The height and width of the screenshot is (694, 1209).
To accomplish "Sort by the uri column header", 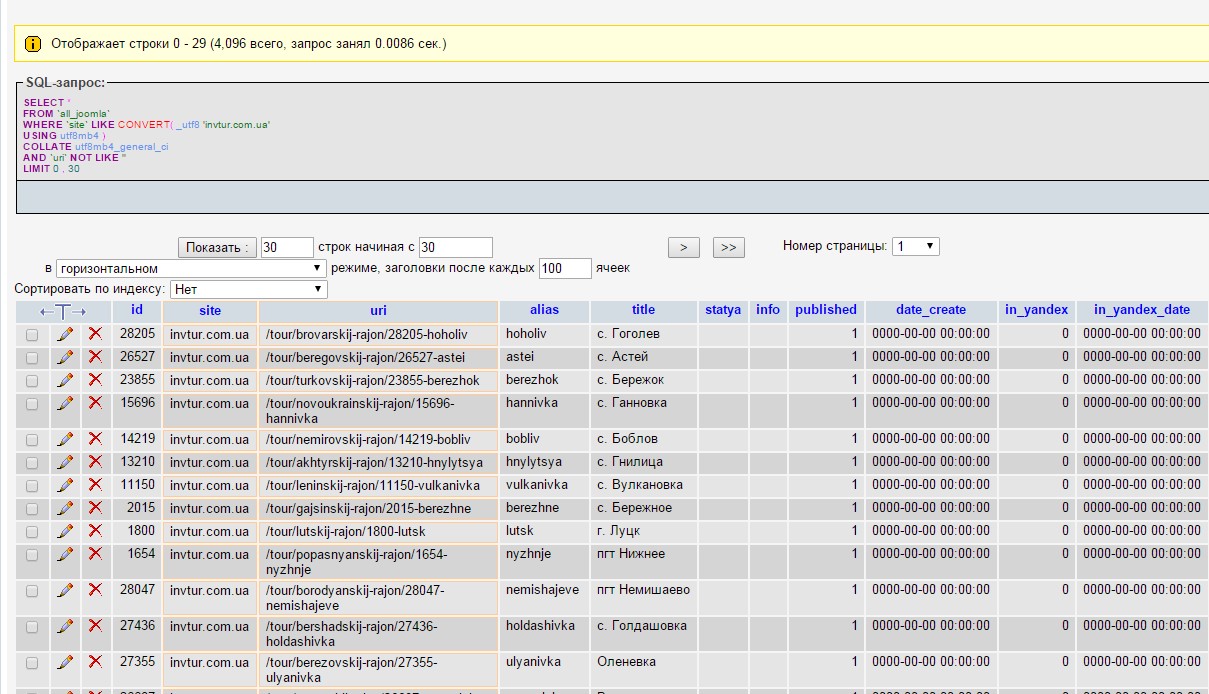I will point(378,311).
